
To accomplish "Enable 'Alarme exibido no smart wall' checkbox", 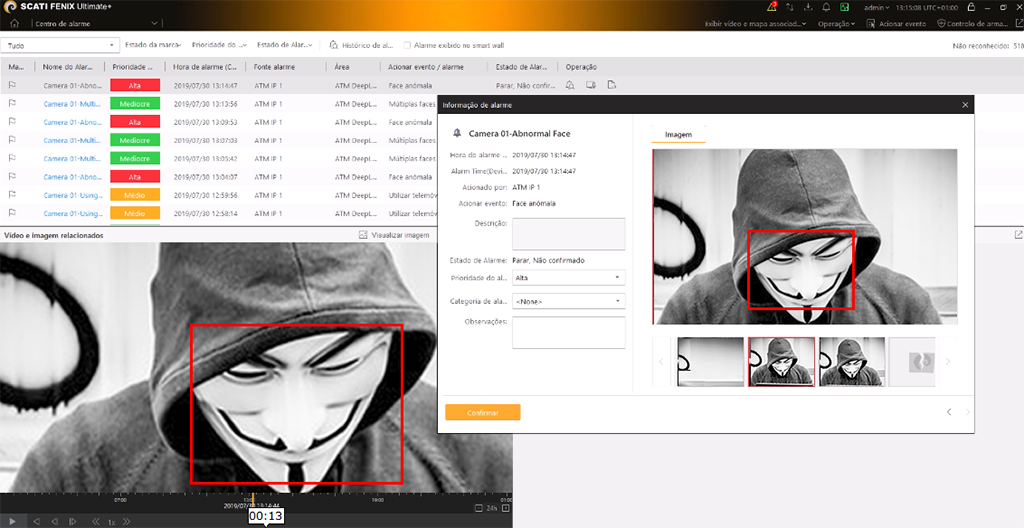I will pos(407,45).
